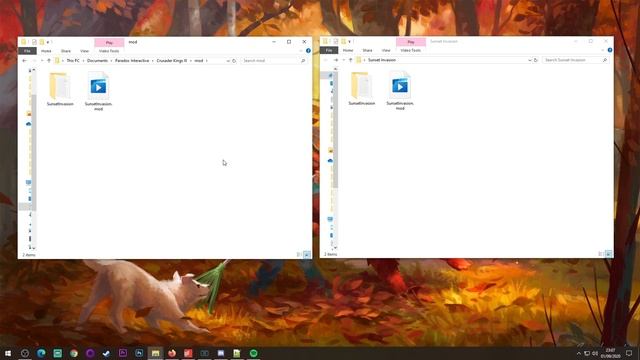Open File Explorer taskbar button
The image size is (640, 360).
click(x=156, y=353)
